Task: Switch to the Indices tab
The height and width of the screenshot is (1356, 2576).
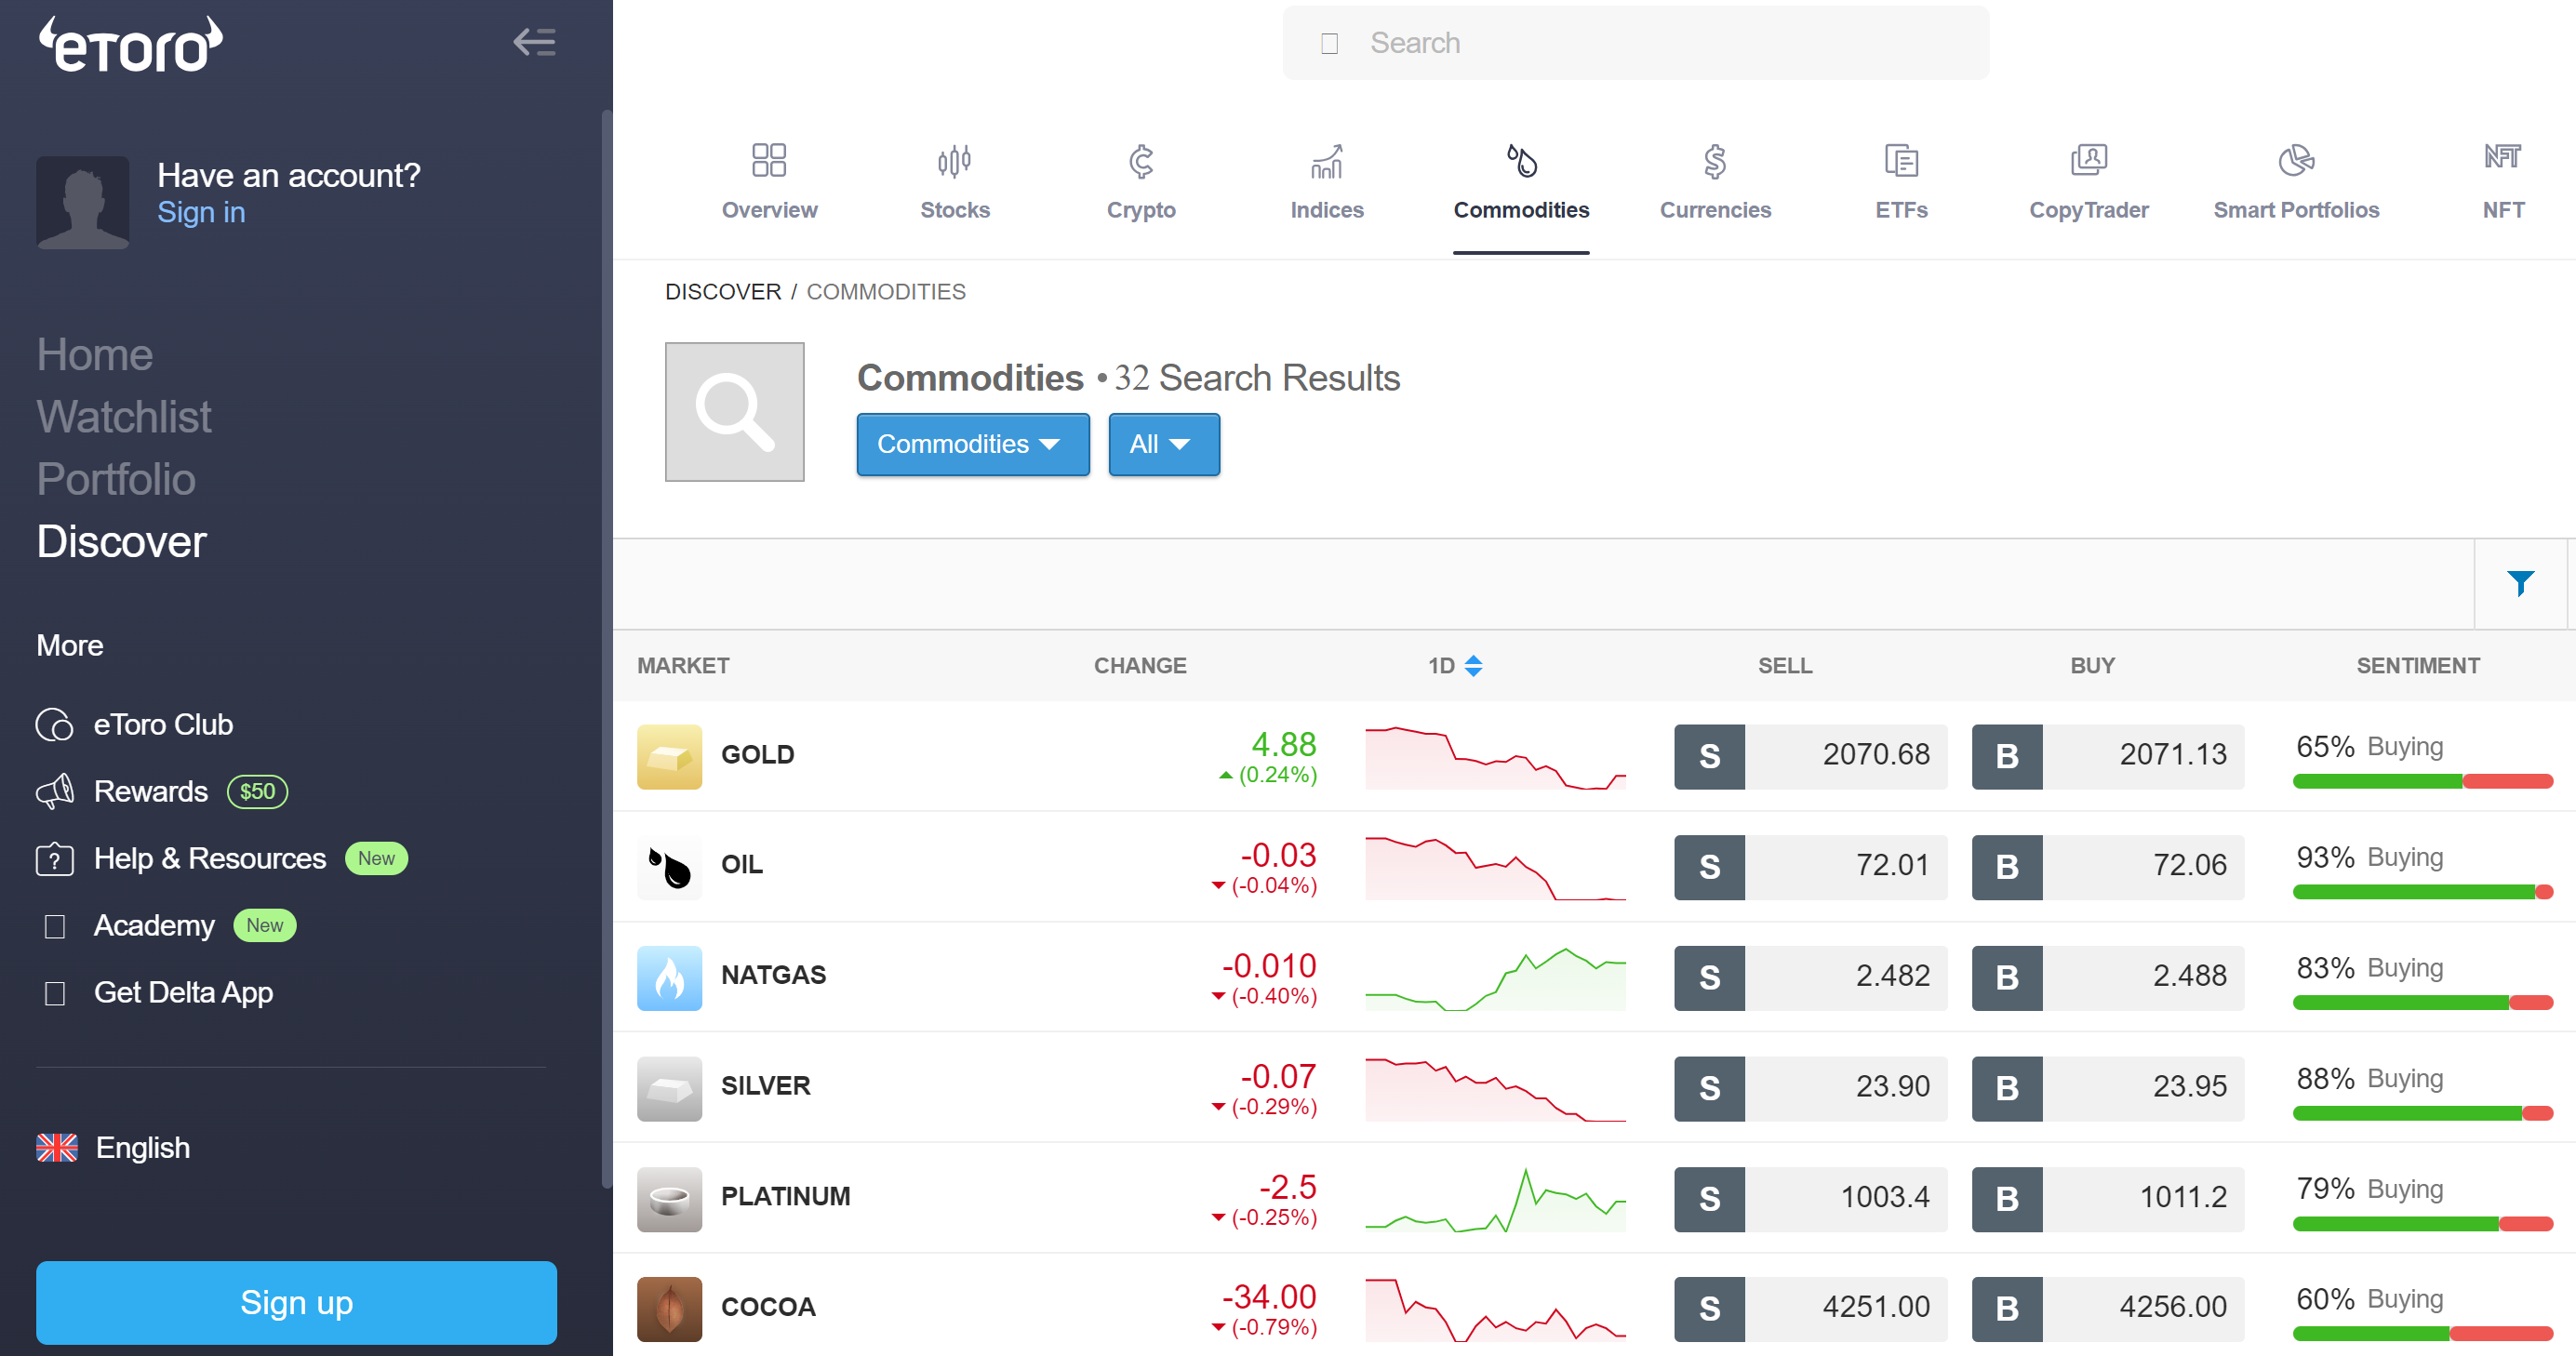Action: coord(1327,184)
